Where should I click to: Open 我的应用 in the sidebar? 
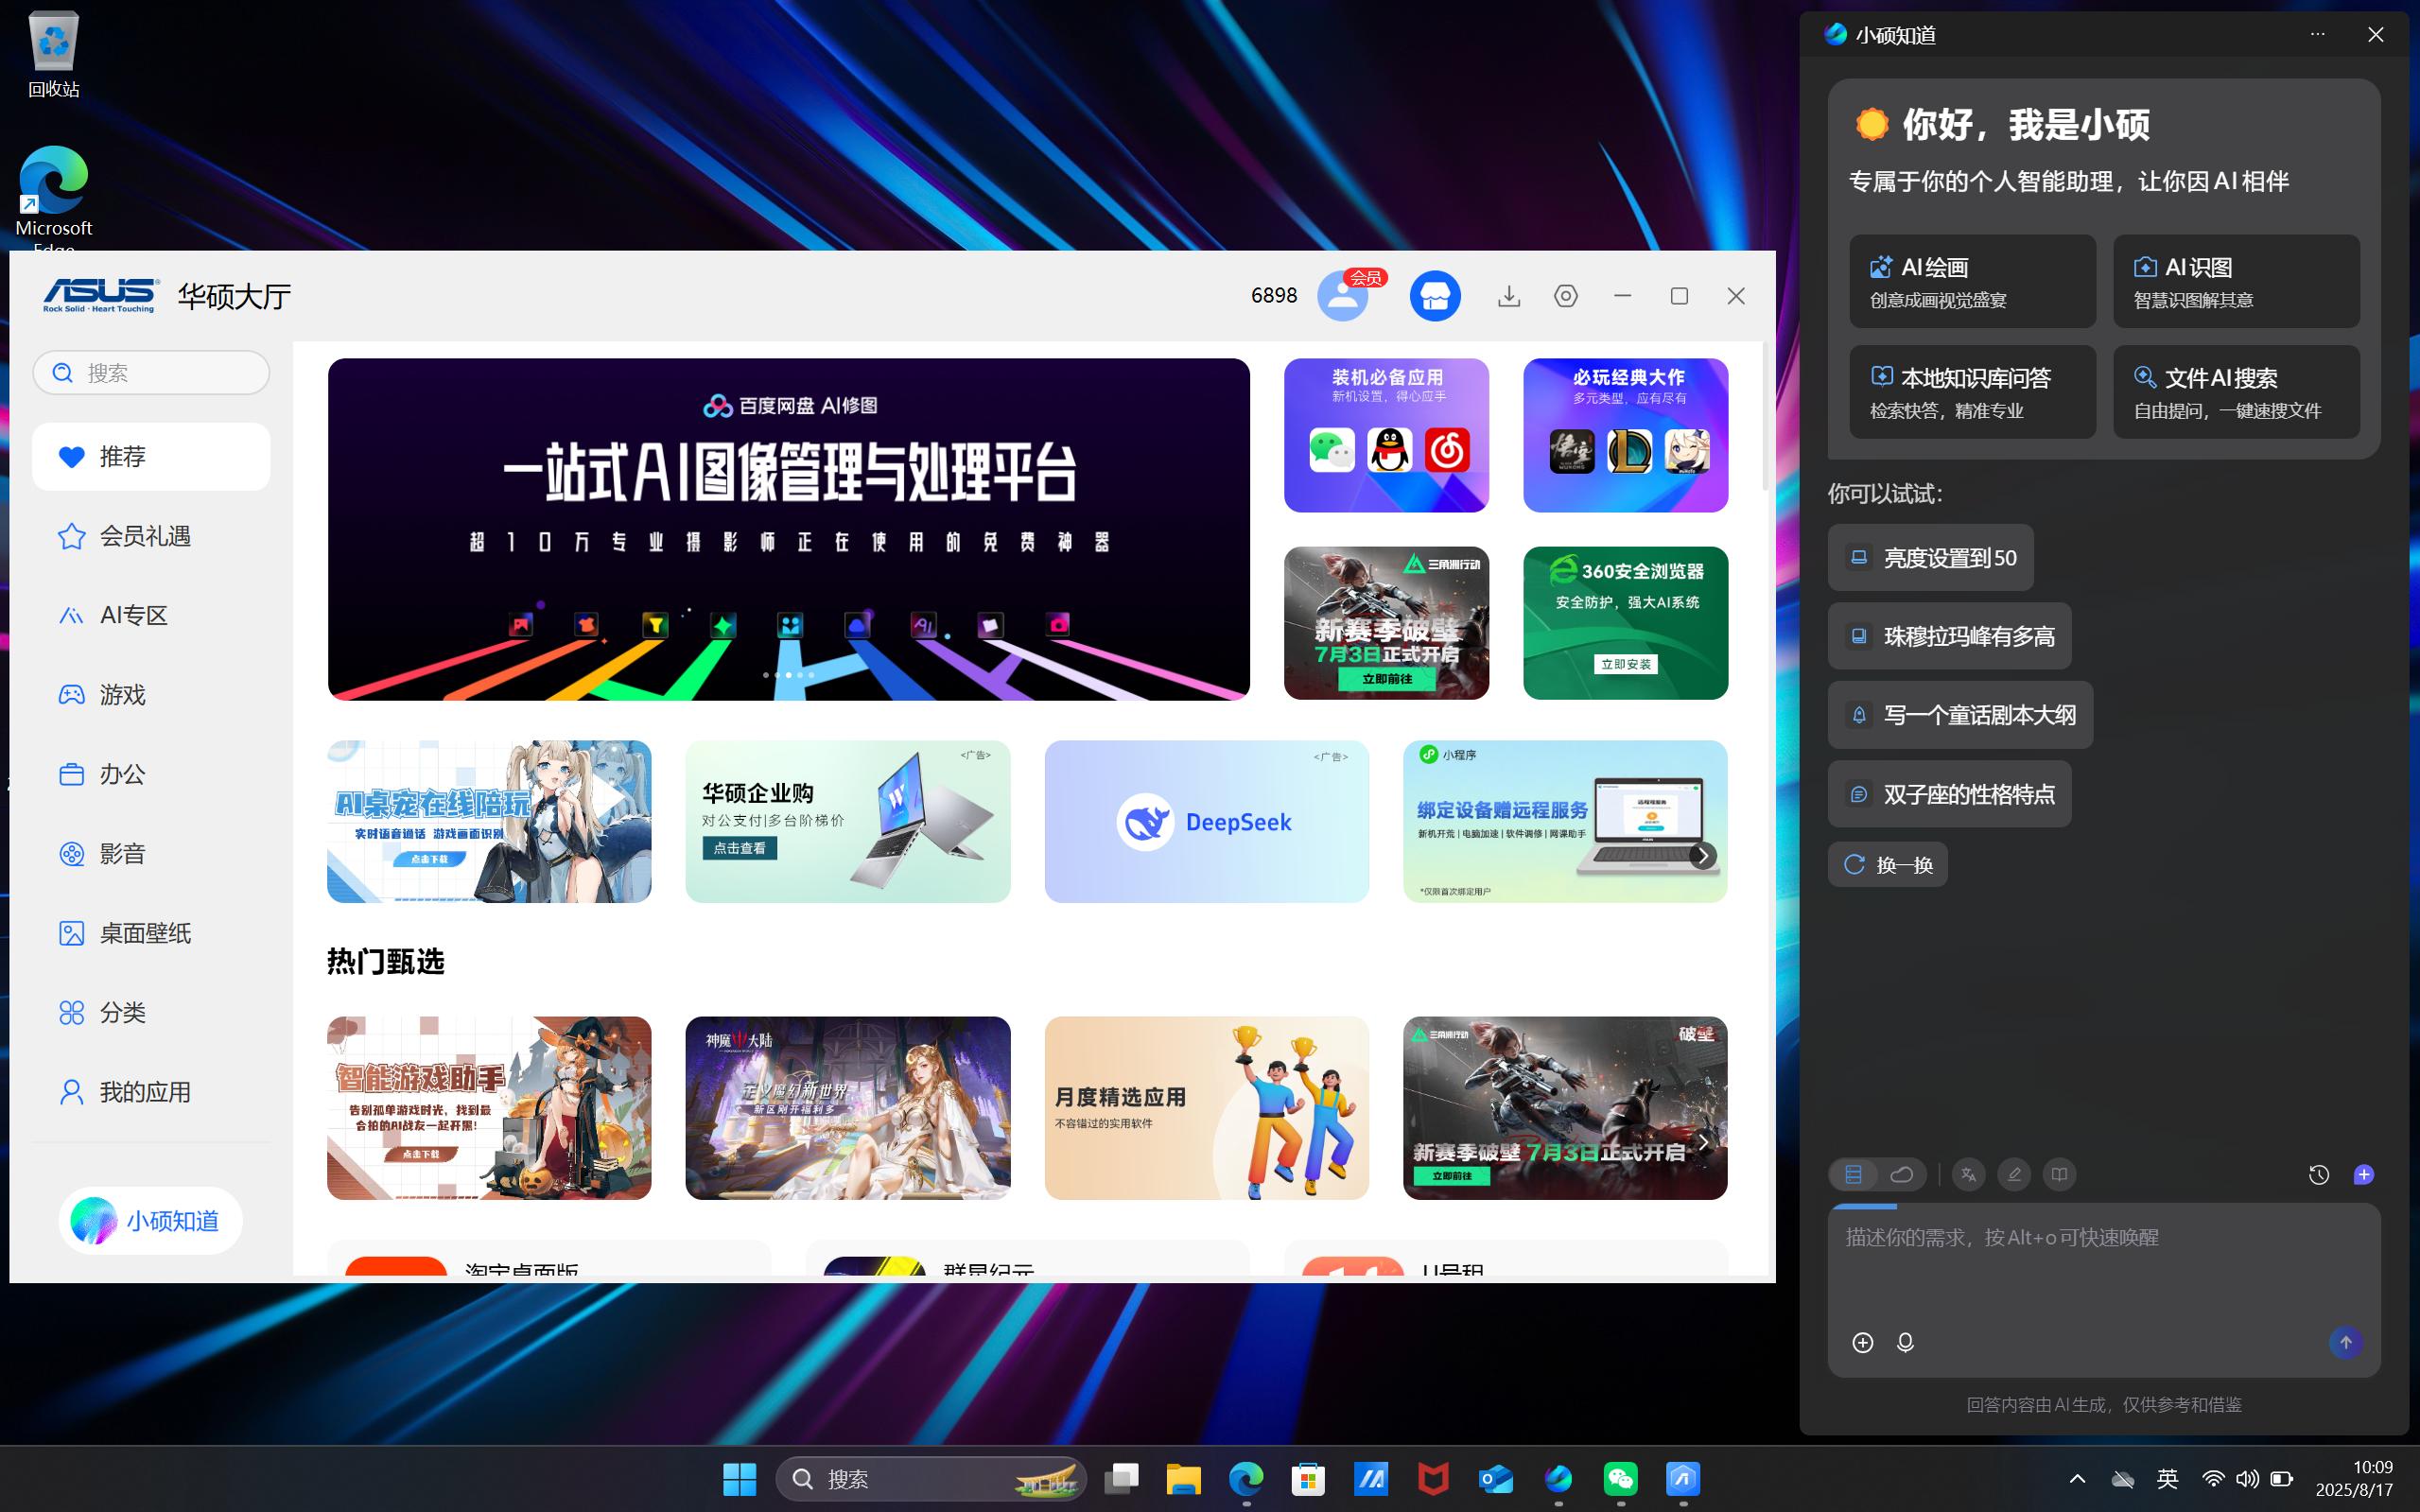coord(151,1092)
